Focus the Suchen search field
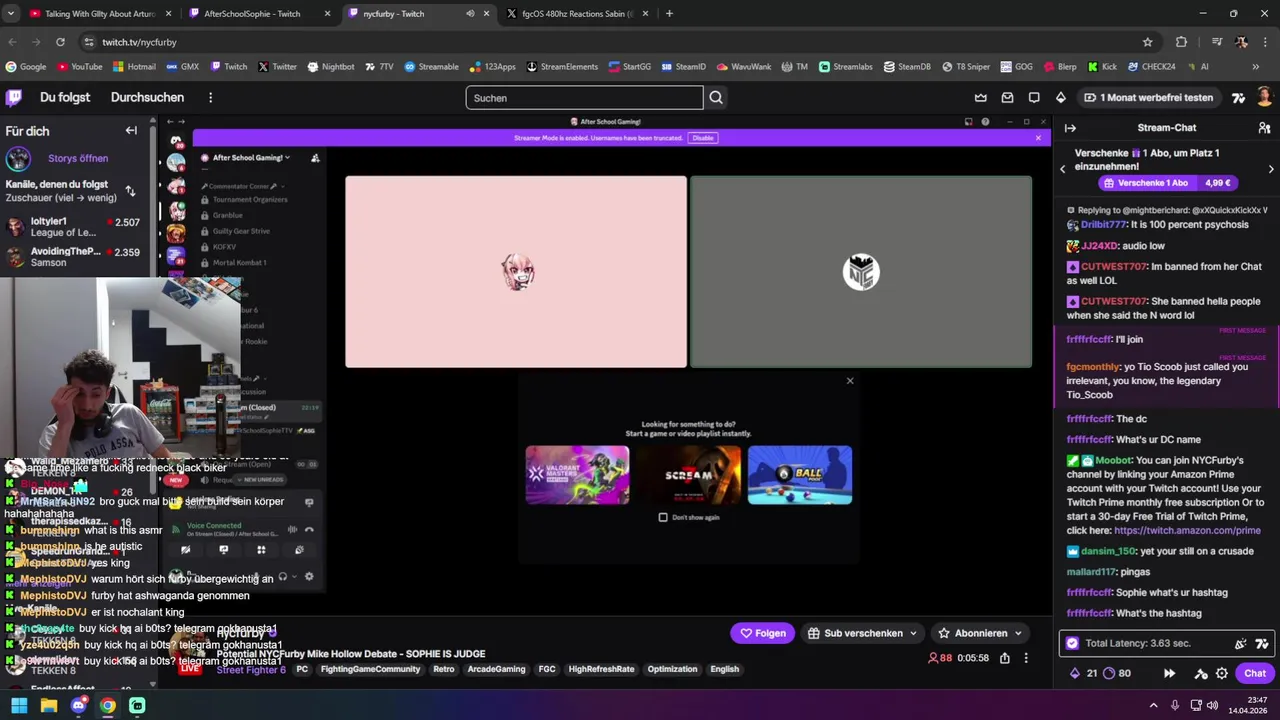The width and height of the screenshot is (1280, 720). [x=584, y=97]
